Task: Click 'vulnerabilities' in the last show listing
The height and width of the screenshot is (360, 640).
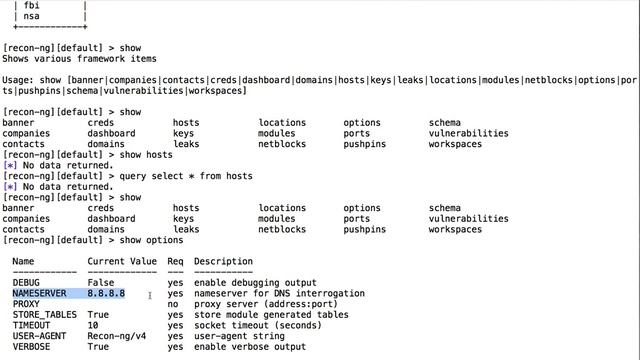Action: 469,219
